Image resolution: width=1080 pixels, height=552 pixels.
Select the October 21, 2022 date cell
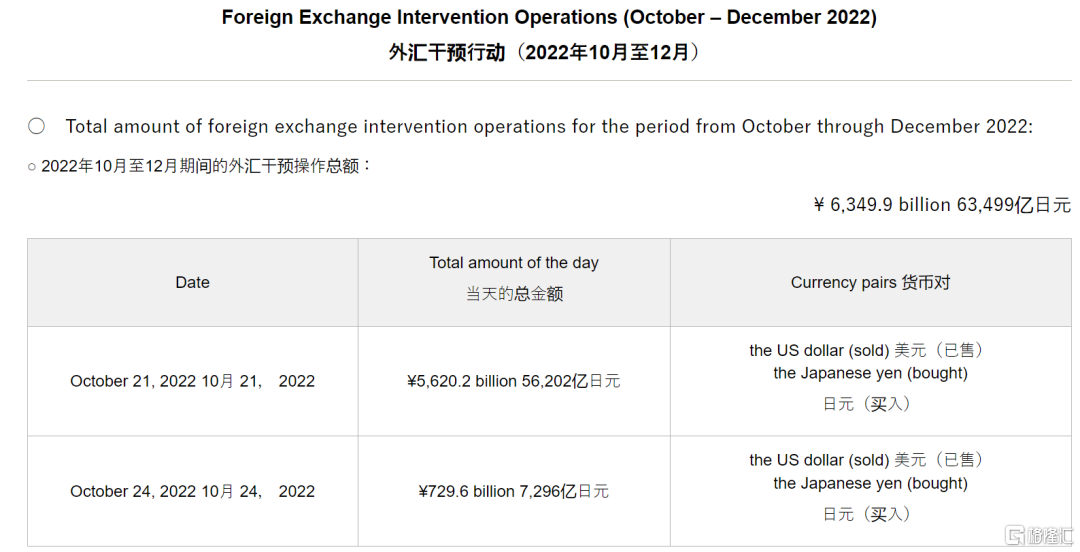coord(192,381)
